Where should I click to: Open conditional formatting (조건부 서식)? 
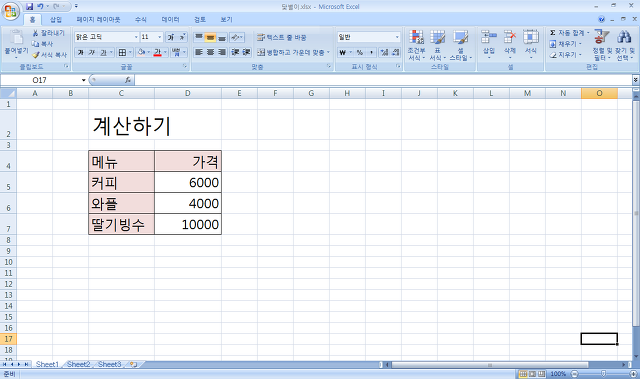pyautogui.click(x=416, y=45)
